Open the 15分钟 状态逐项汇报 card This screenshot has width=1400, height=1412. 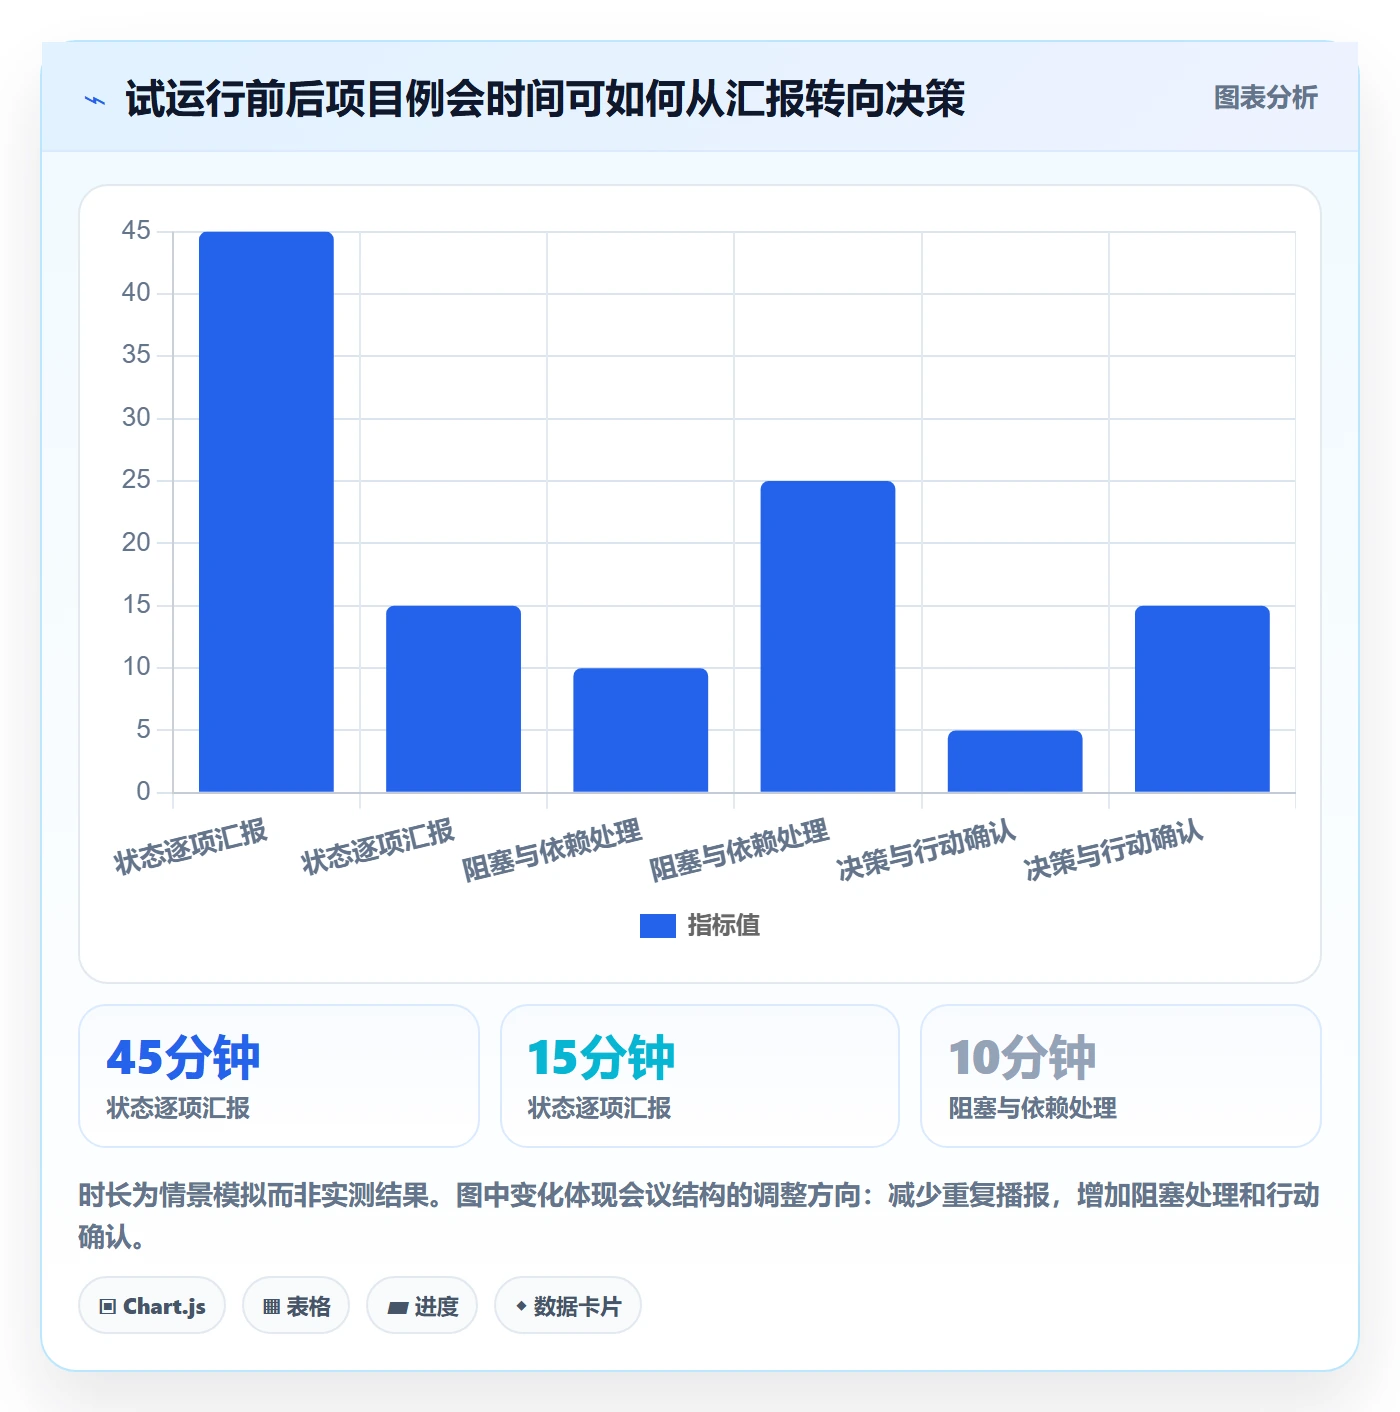tap(700, 1076)
